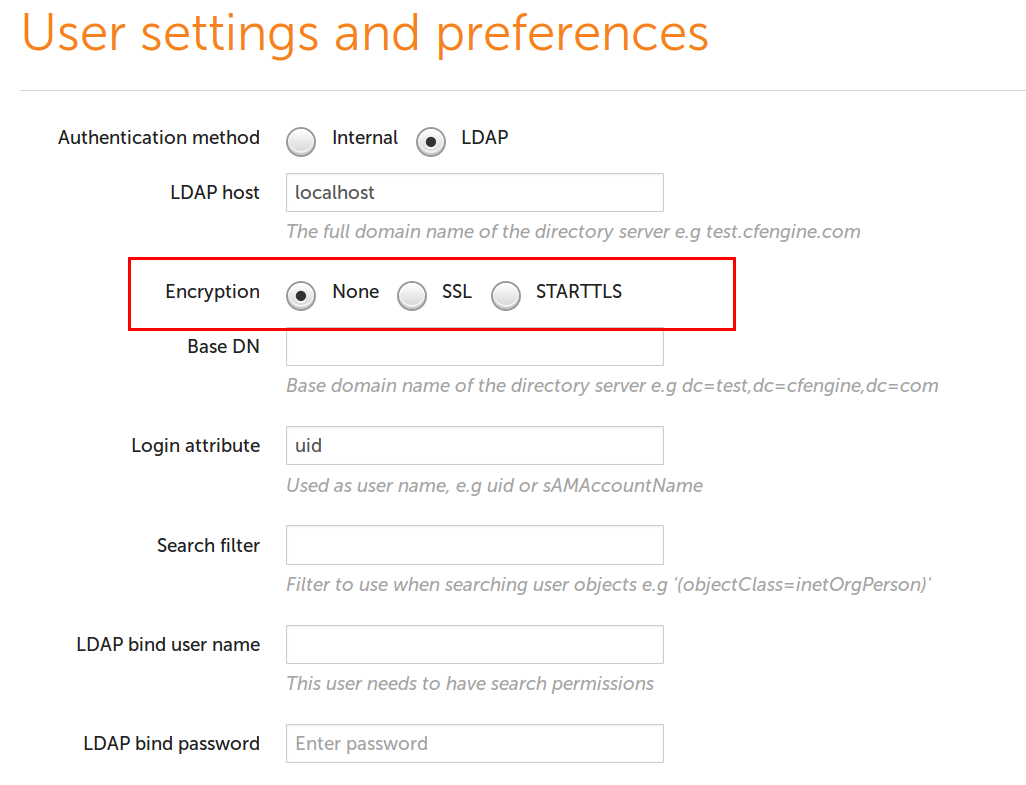This screenshot has width=1026, height=785.
Task: Click the LDAP bind password label
Action: [x=172, y=743]
